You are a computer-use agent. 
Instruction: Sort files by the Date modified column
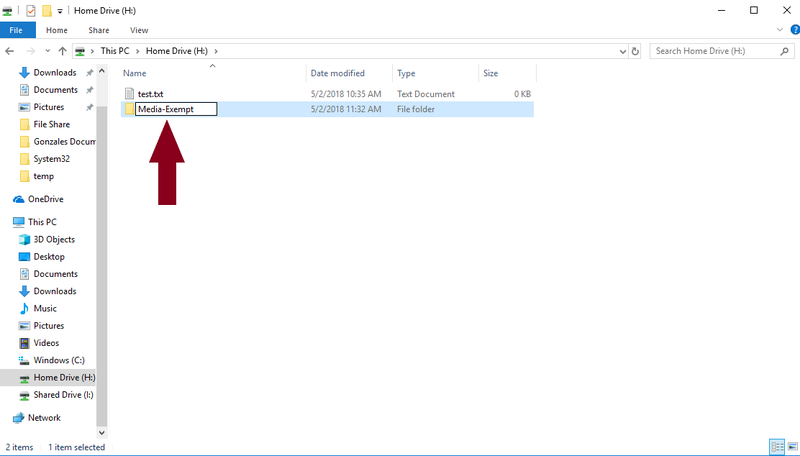(337, 73)
